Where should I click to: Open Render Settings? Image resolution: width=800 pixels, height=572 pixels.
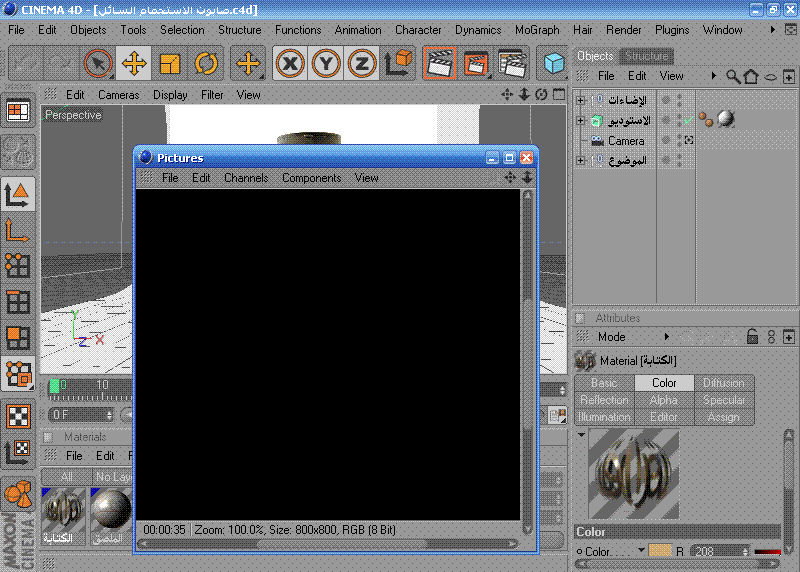[512, 64]
